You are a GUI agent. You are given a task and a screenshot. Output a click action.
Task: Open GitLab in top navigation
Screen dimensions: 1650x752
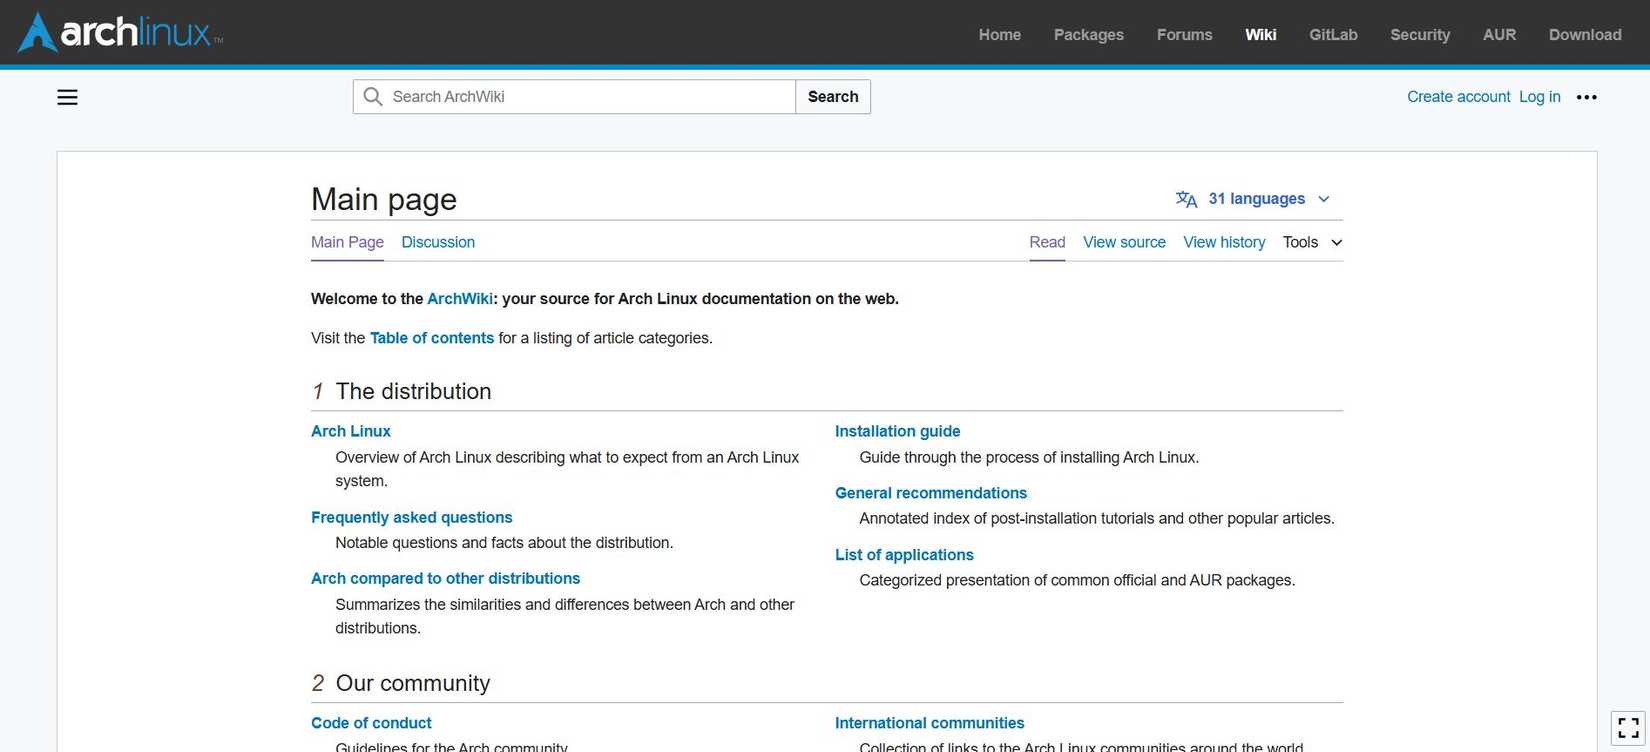[1334, 34]
